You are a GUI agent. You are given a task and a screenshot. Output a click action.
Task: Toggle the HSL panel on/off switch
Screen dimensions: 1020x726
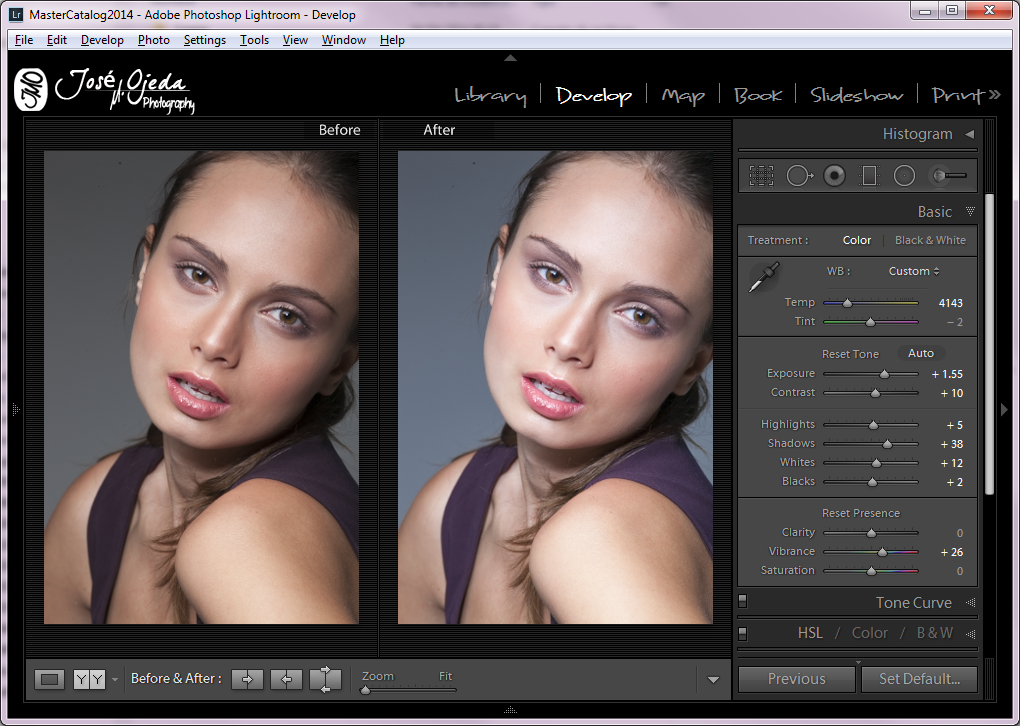tap(743, 633)
